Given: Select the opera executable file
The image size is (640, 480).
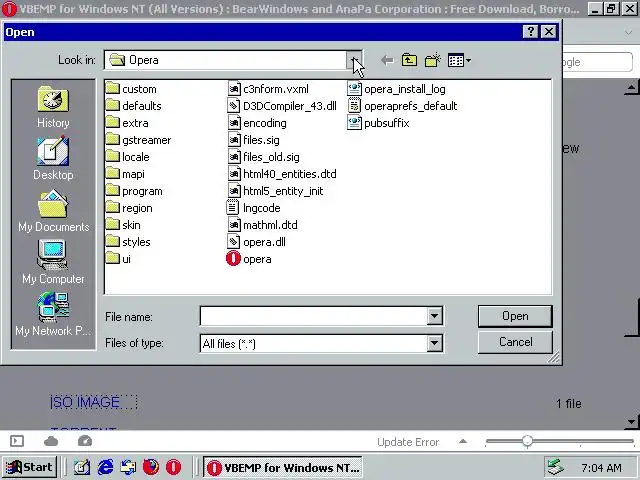Looking at the screenshot, I should coord(249,259).
